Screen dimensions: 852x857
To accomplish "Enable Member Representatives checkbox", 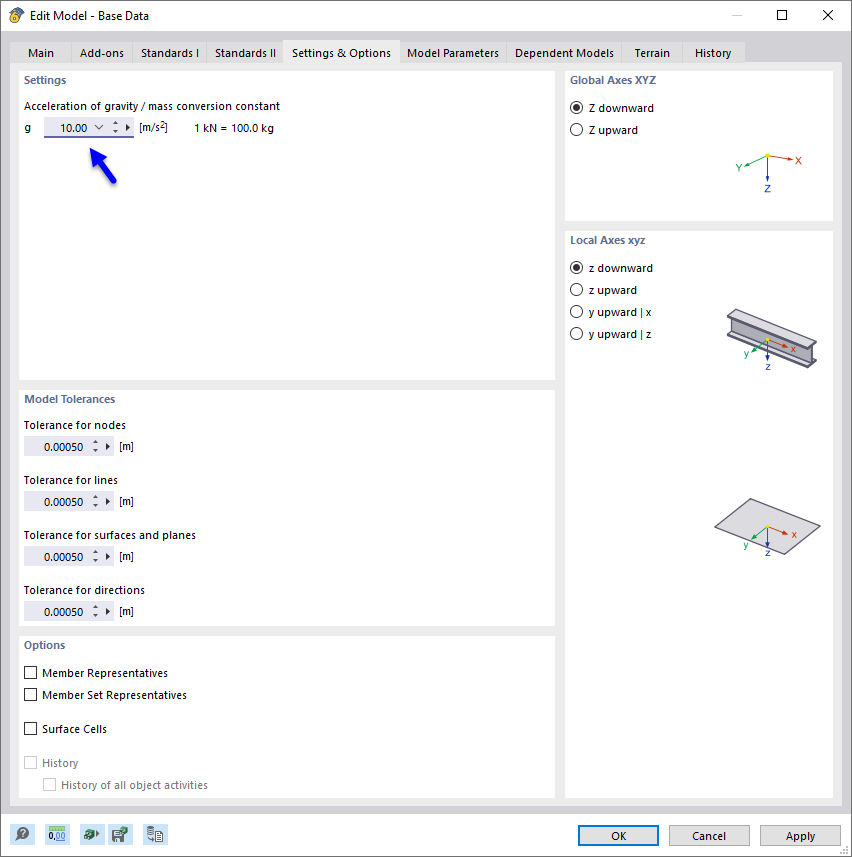I will [x=31, y=672].
